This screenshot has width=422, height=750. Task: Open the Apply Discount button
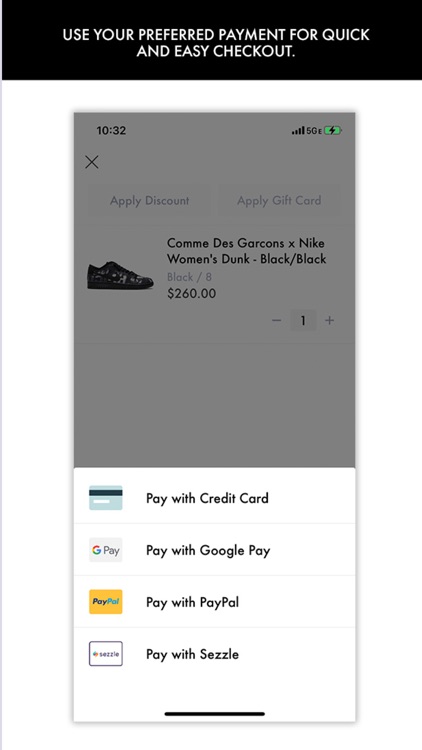(x=149, y=200)
